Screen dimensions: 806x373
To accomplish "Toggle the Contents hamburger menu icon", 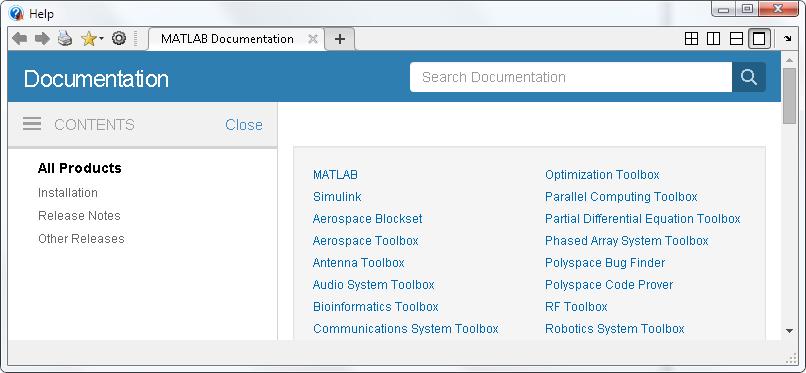I will coord(32,124).
